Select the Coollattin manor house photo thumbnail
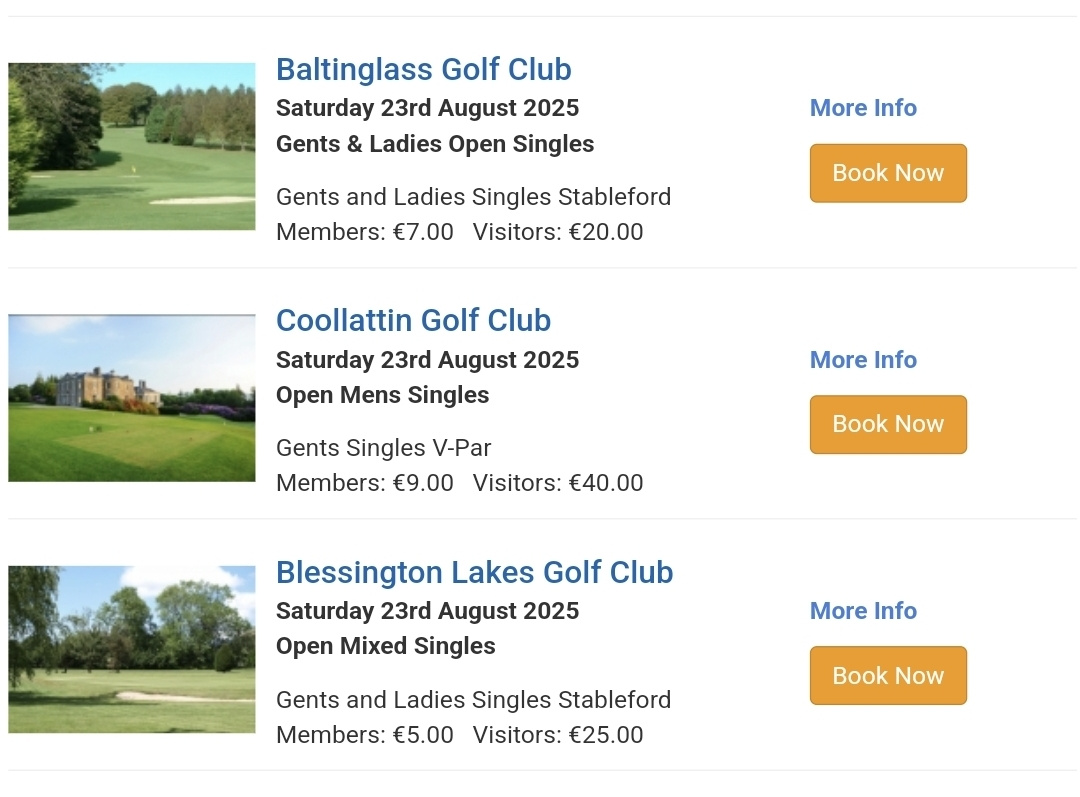The height and width of the screenshot is (797, 1080). click(x=132, y=397)
